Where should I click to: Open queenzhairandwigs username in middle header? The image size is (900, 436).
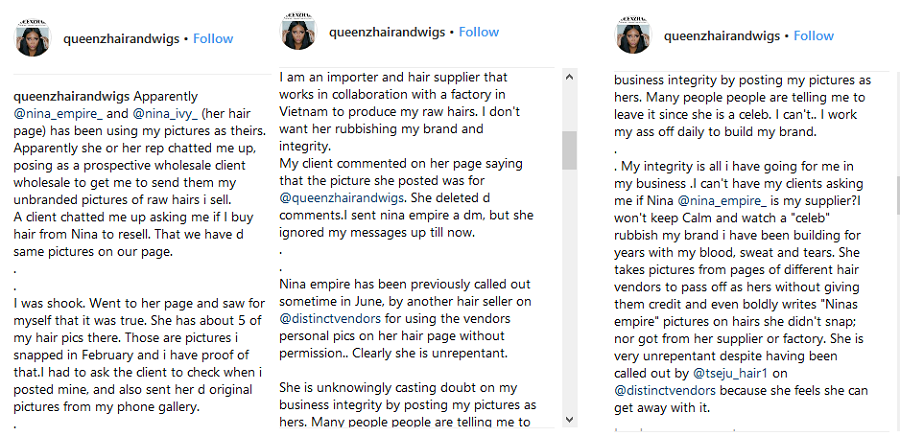tap(386, 32)
